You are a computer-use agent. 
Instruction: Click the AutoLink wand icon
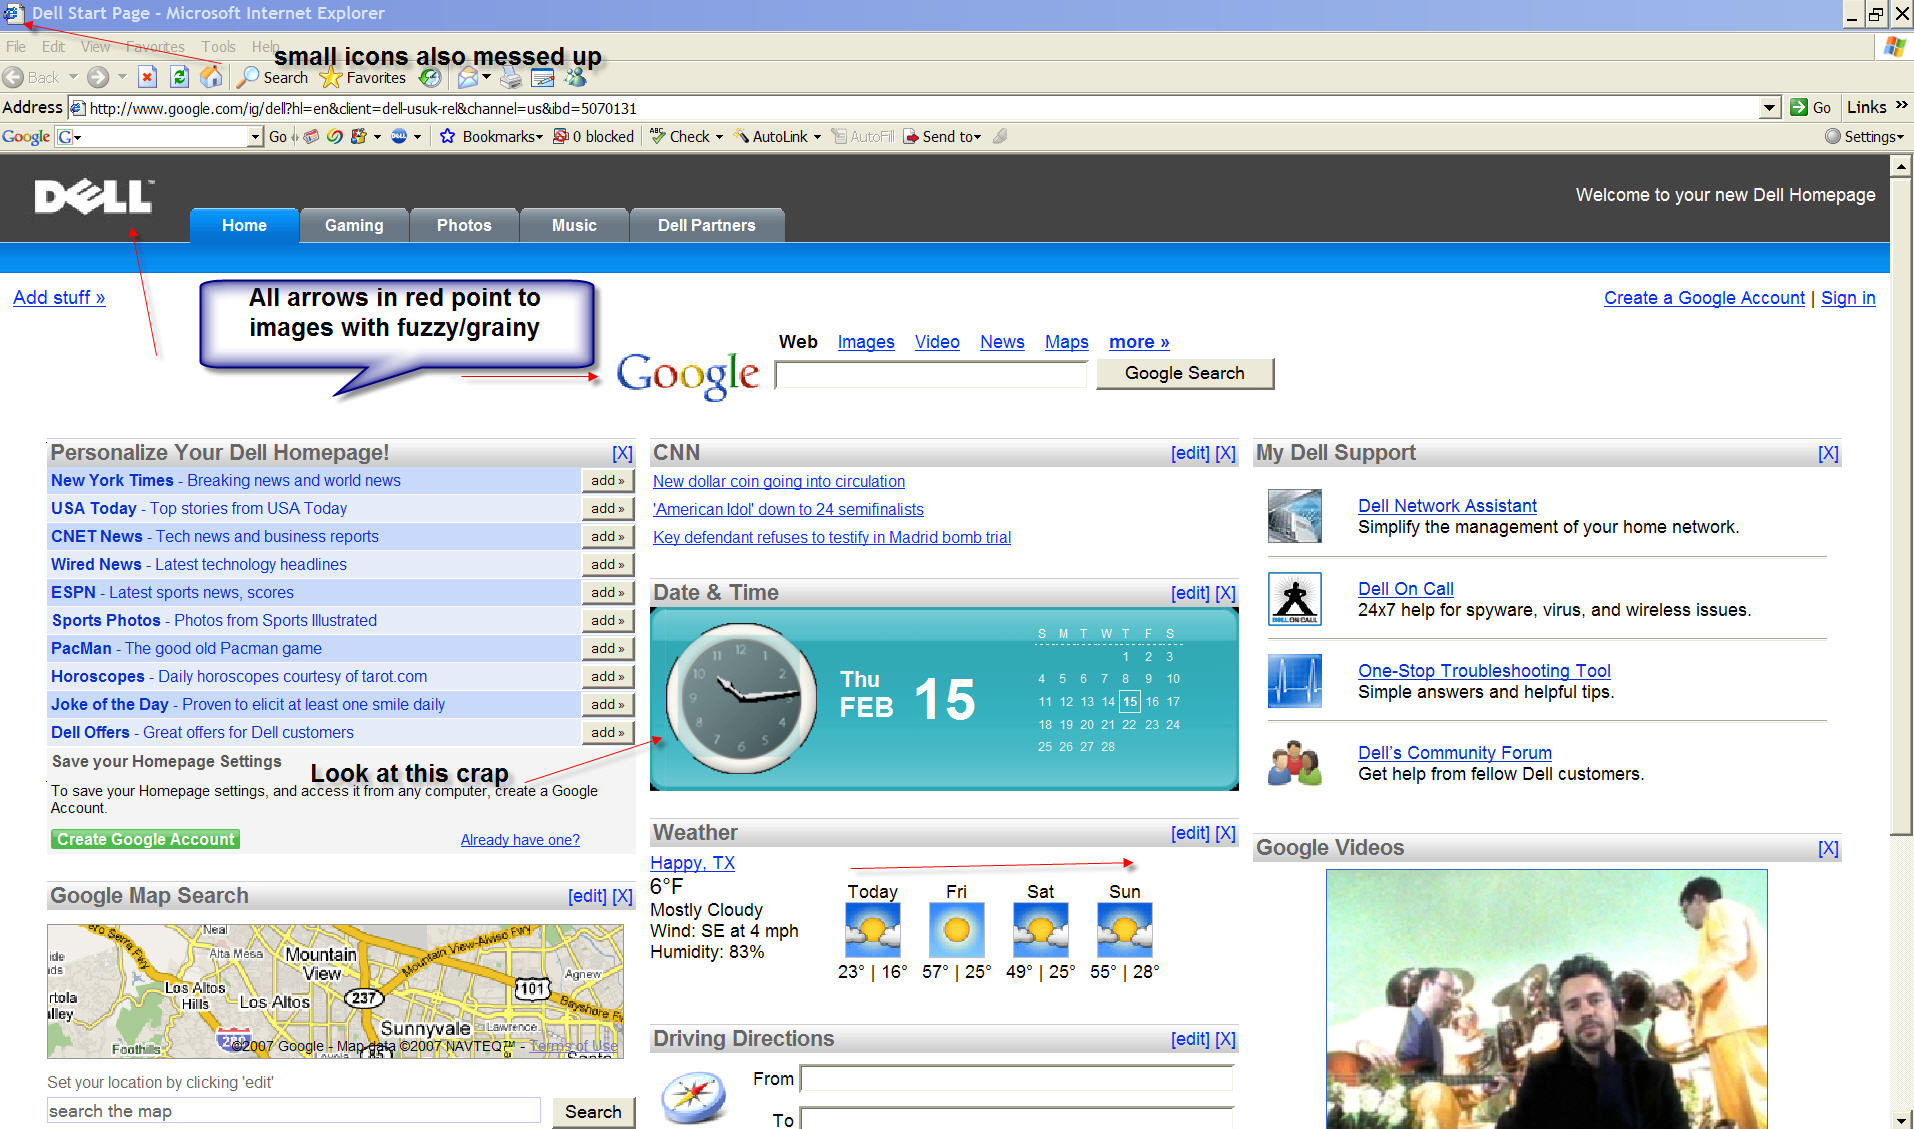741,136
